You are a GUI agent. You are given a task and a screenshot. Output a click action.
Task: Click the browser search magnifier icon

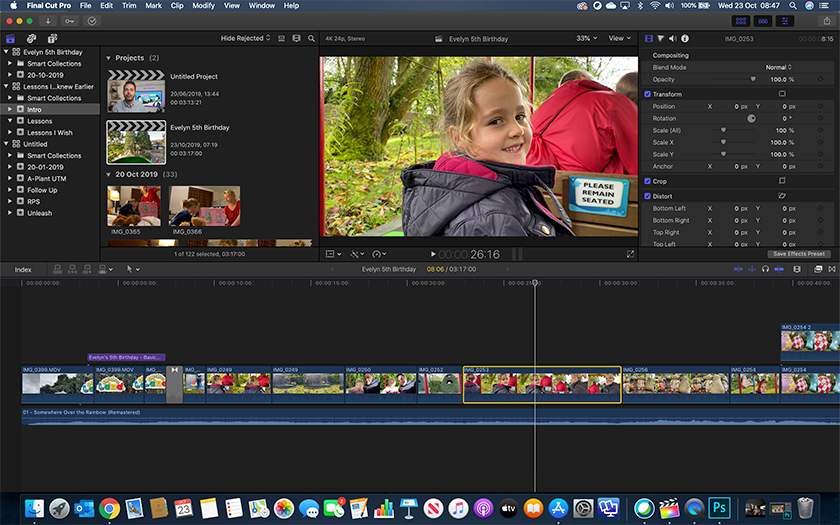coord(312,38)
